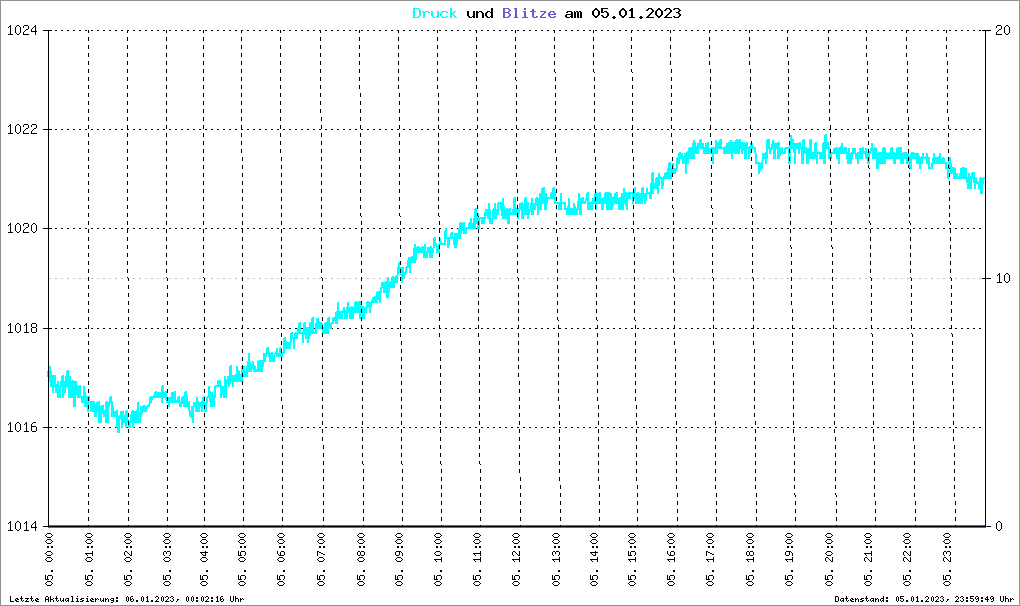Click the word 'Druck' in the title
This screenshot has height=606, width=1020.
(435, 13)
